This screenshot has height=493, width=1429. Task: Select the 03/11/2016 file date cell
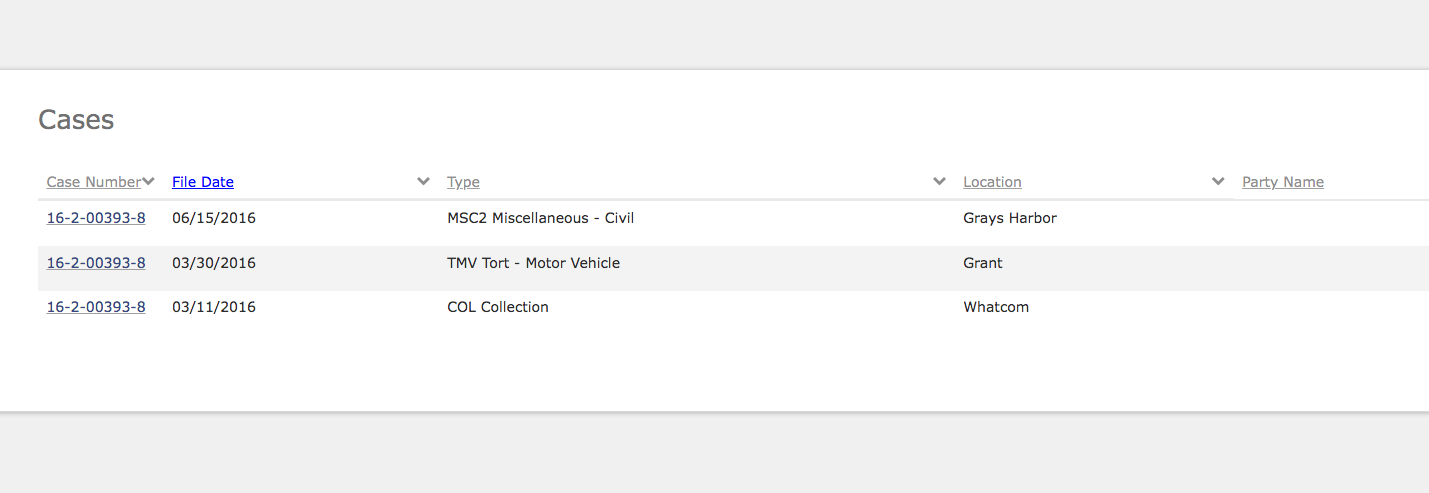(214, 307)
